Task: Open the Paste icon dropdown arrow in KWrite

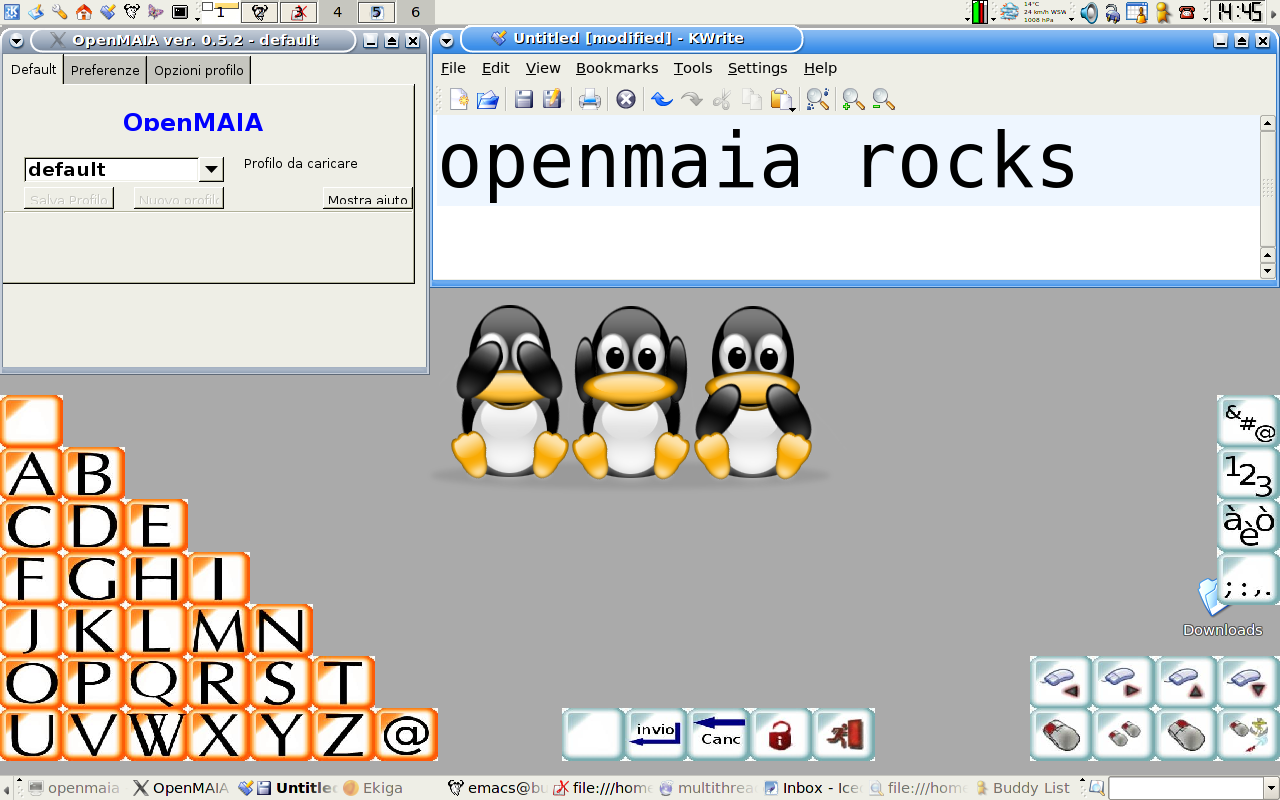Action: (793, 108)
